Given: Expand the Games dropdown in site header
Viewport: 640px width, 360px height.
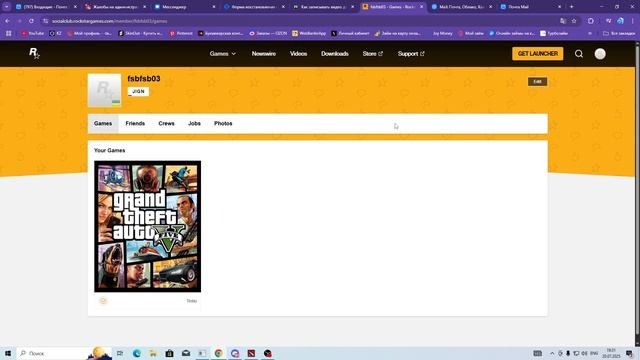Looking at the screenshot, I should pyautogui.click(x=222, y=54).
